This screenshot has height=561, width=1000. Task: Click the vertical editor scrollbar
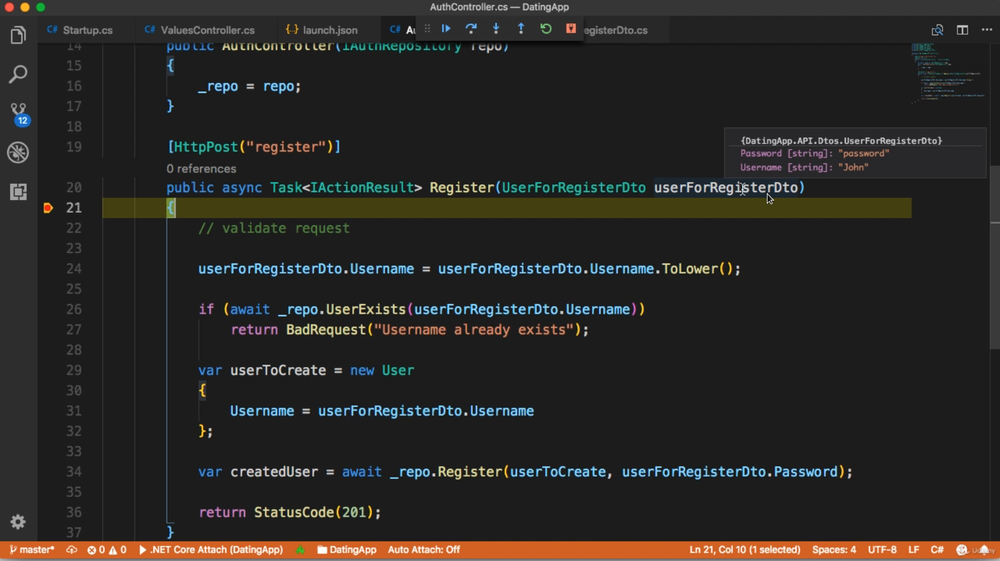994,257
